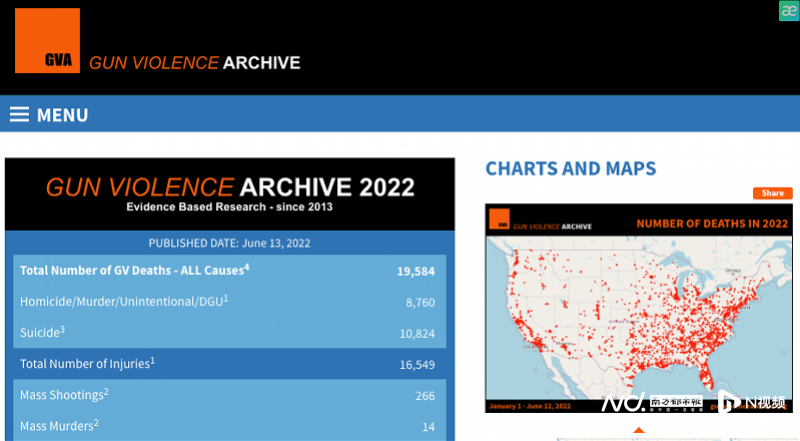The width and height of the screenshot is (800, 441).
Task: Click the Gun Violence Archive 2022 banner
Action: tap(230, 194)
